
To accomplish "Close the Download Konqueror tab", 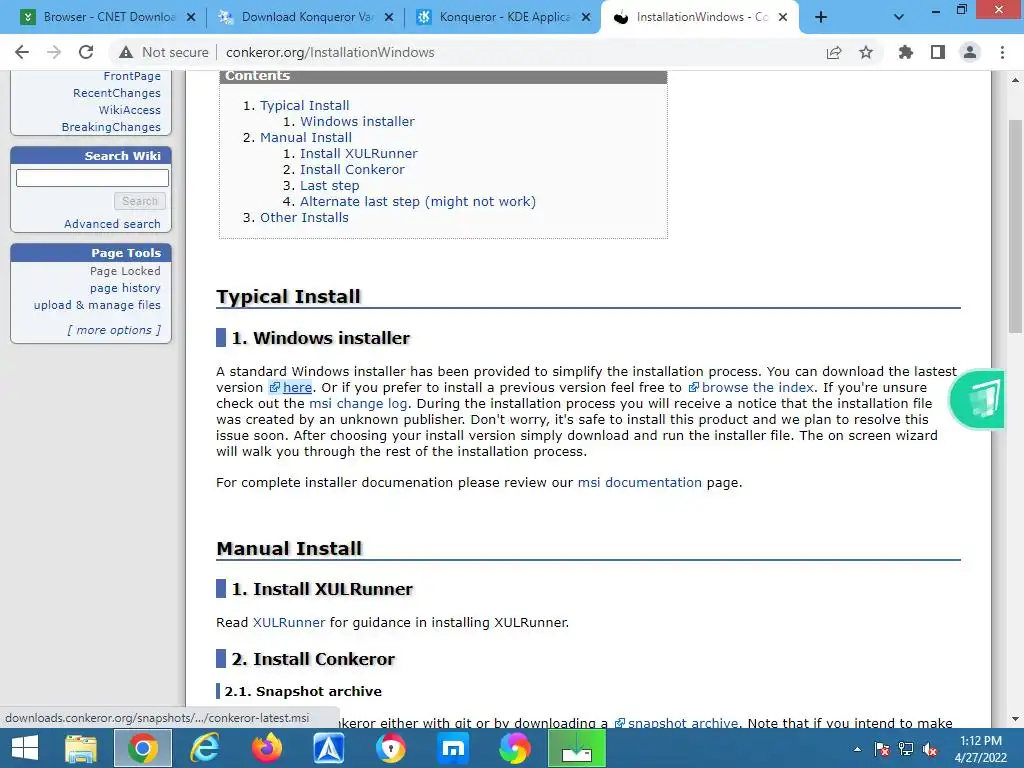I will pos(389,17).
